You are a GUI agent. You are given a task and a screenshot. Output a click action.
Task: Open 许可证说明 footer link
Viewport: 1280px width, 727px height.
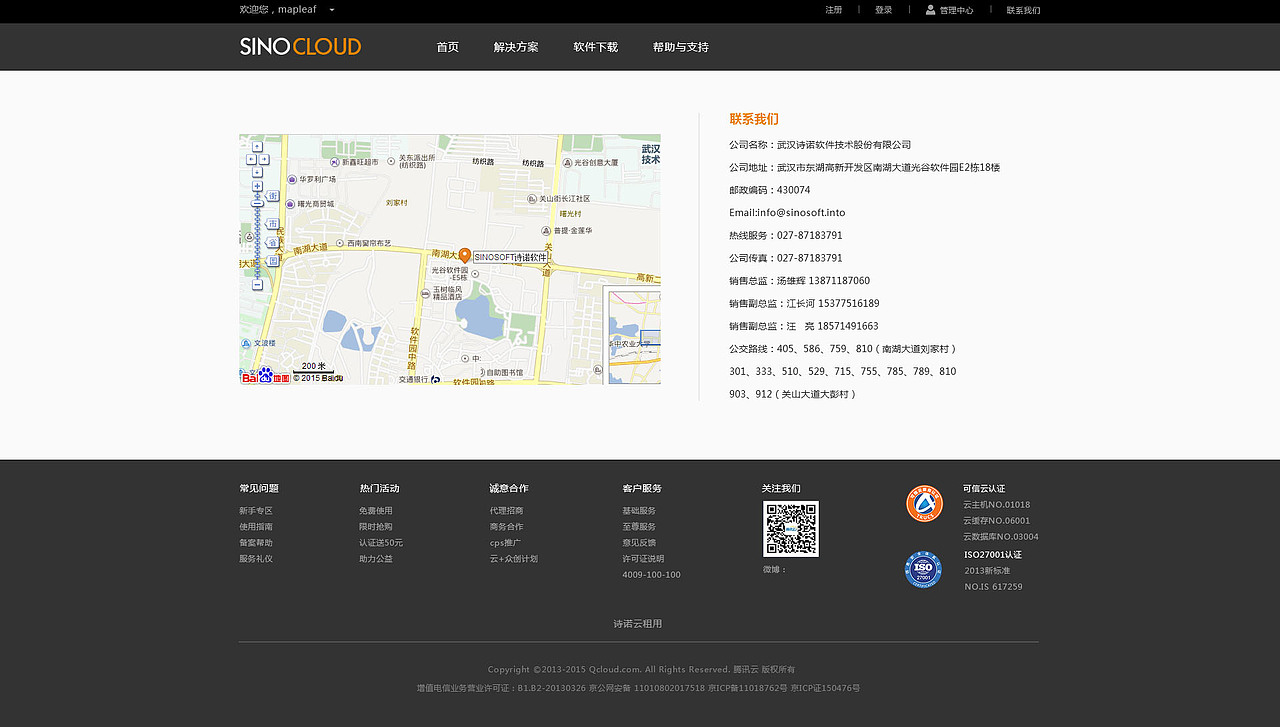pos(643,559)
